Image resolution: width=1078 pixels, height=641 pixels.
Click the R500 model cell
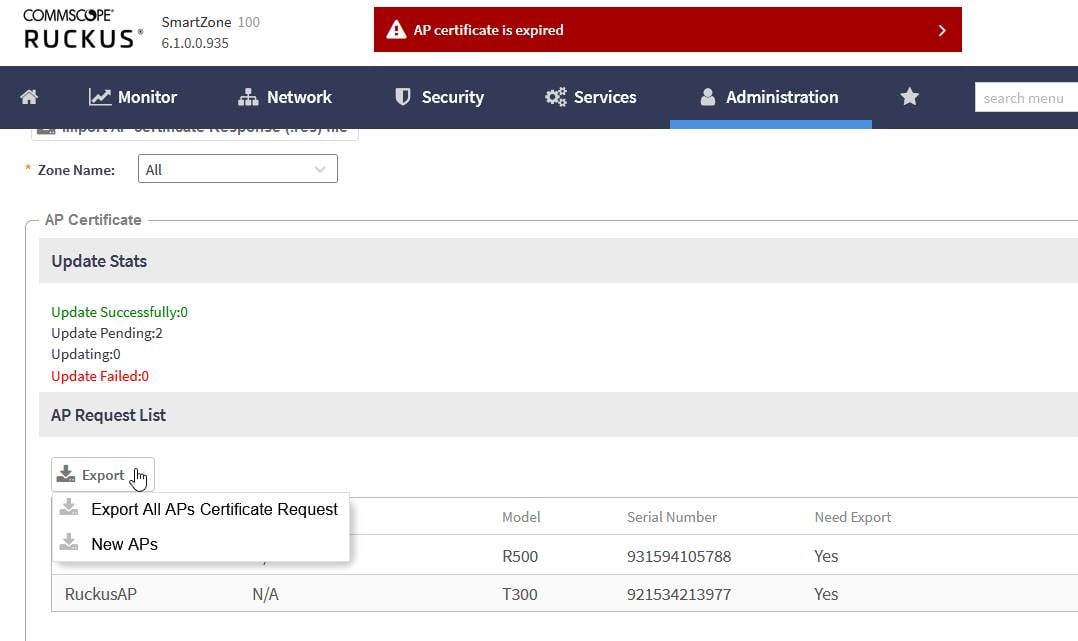pyautogui.click(x=520, y=556)
